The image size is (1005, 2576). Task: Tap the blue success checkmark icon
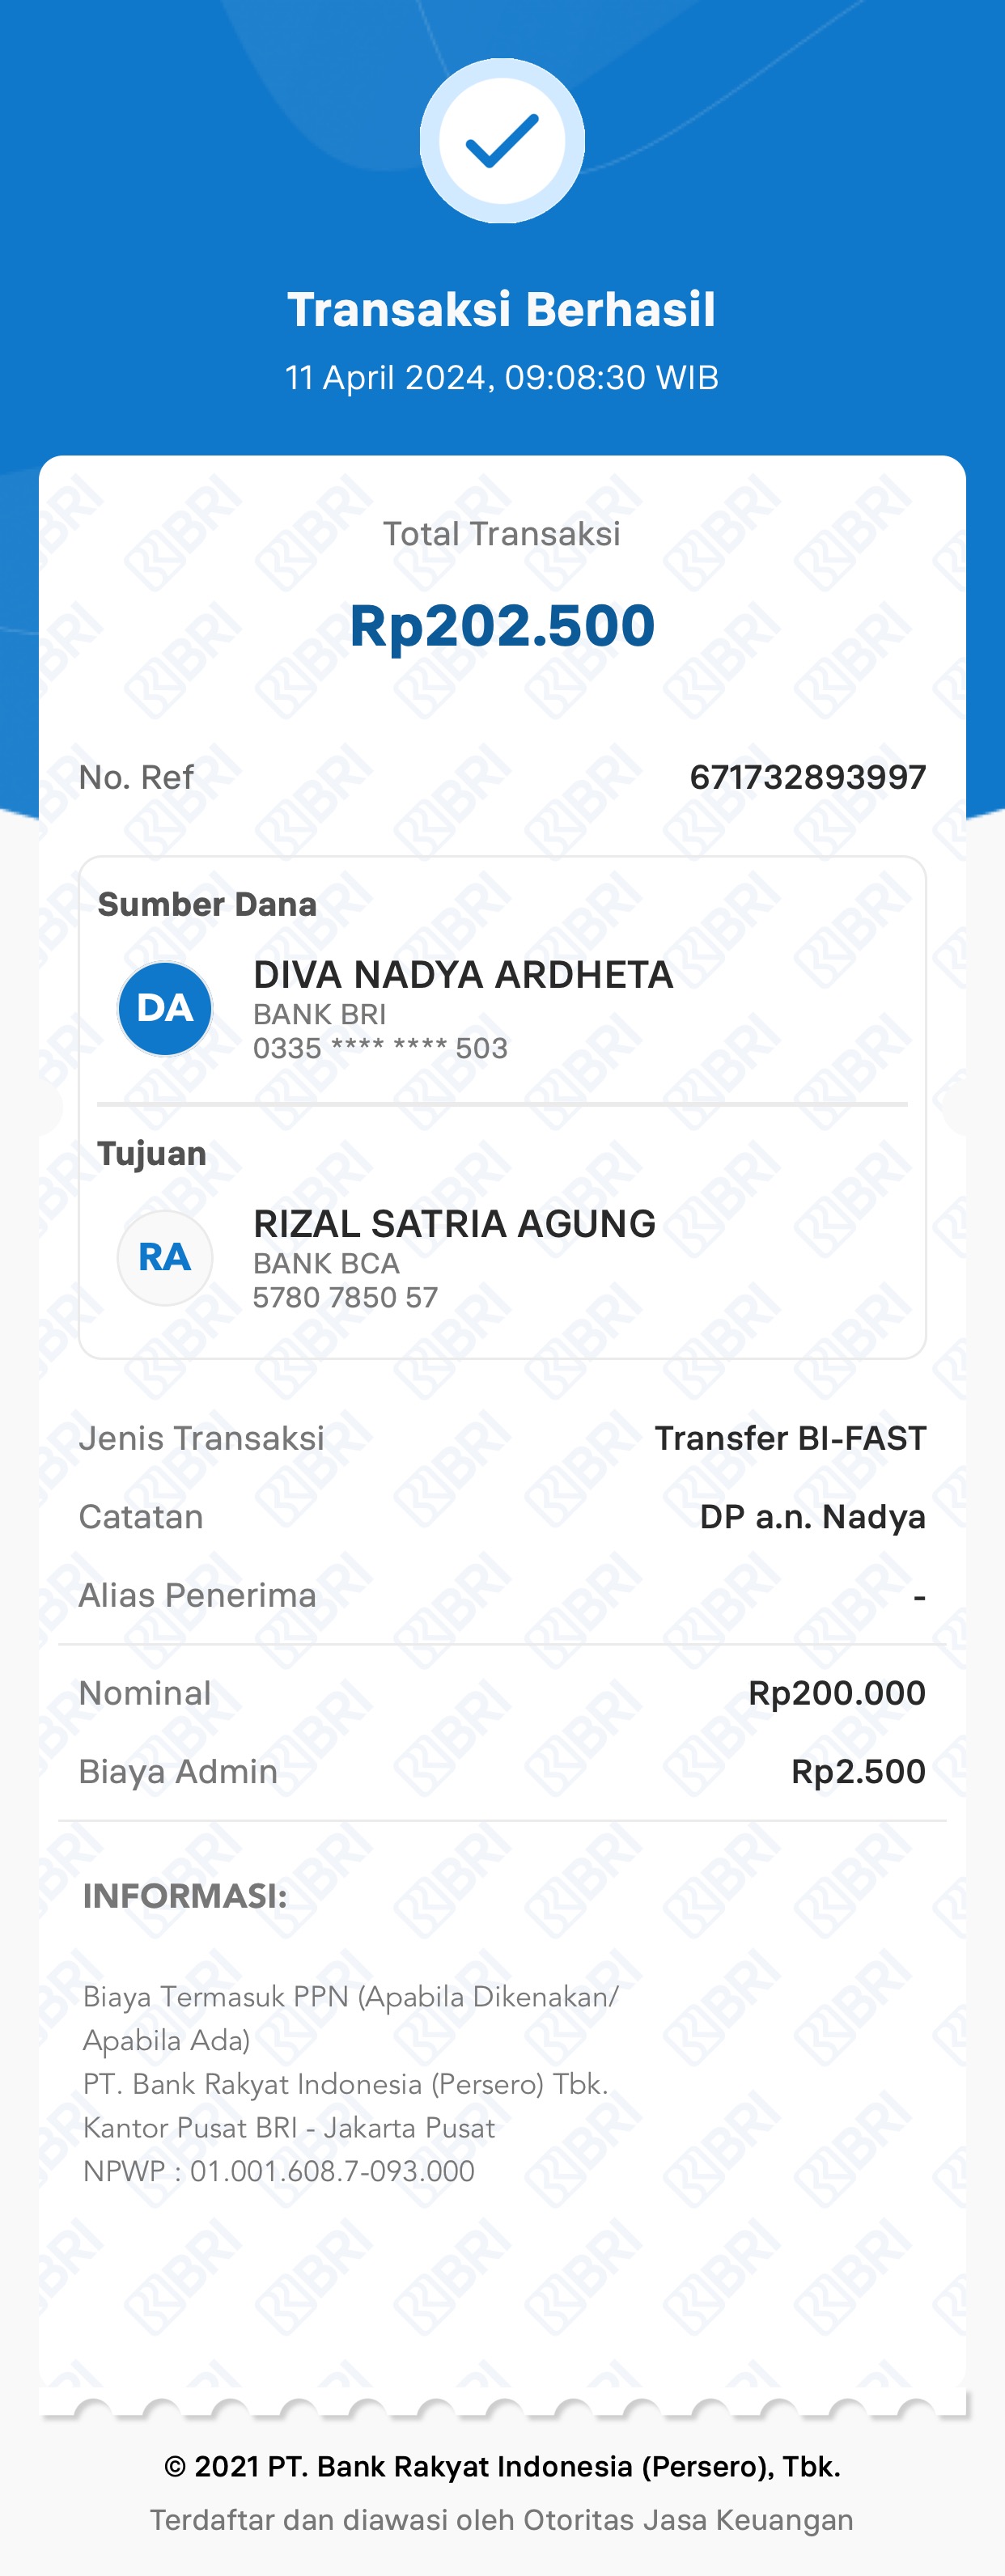[502, 141]
